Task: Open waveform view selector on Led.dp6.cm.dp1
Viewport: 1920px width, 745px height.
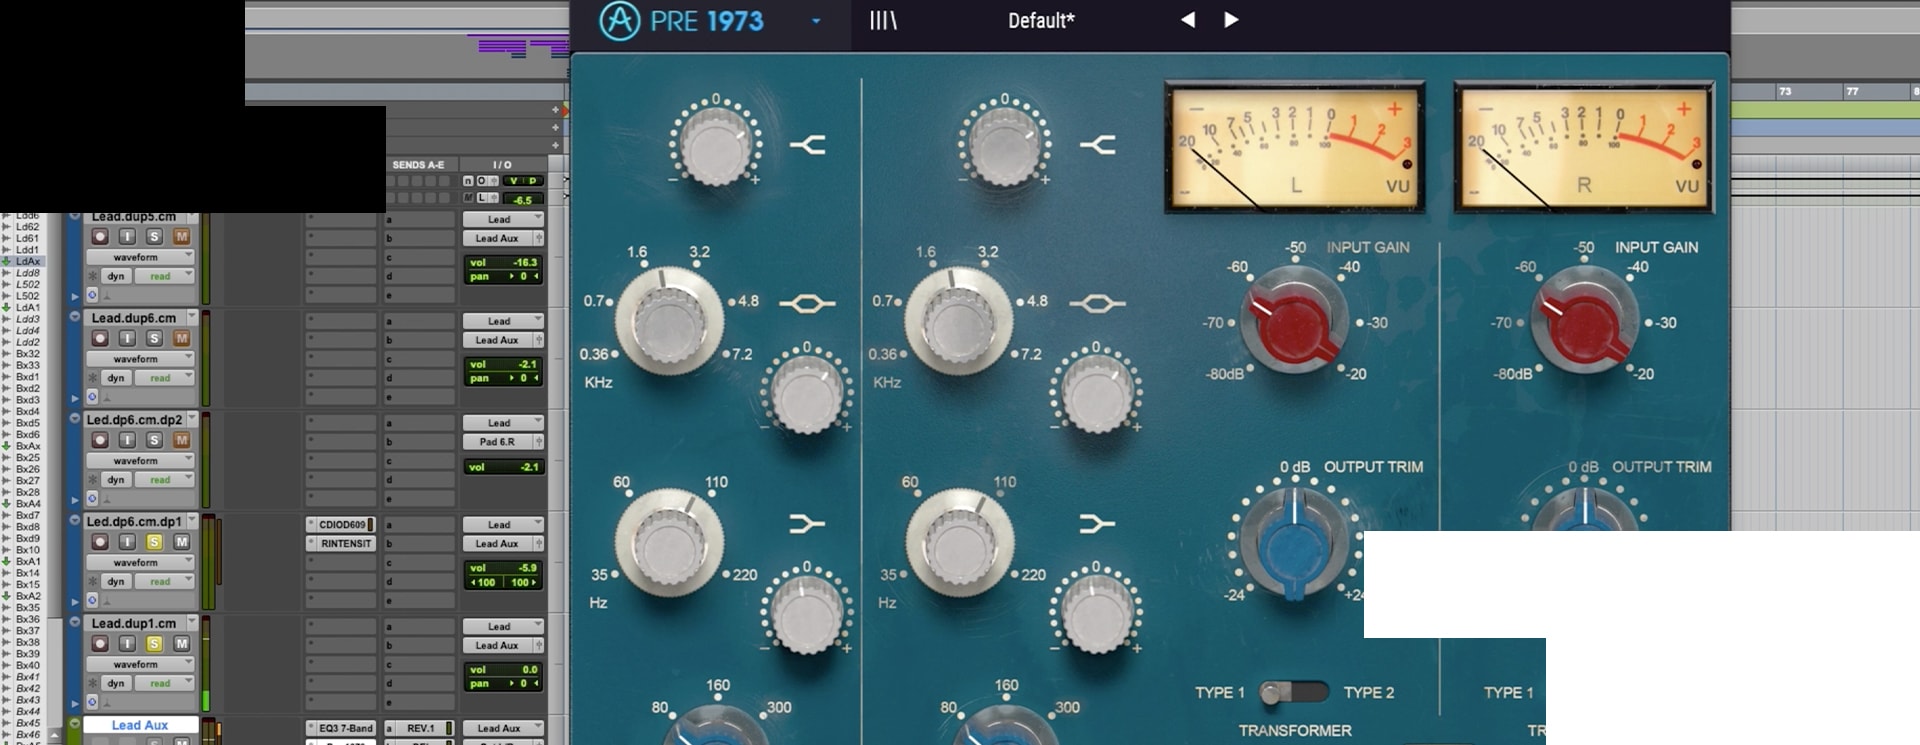Action: tap(140, 562)
